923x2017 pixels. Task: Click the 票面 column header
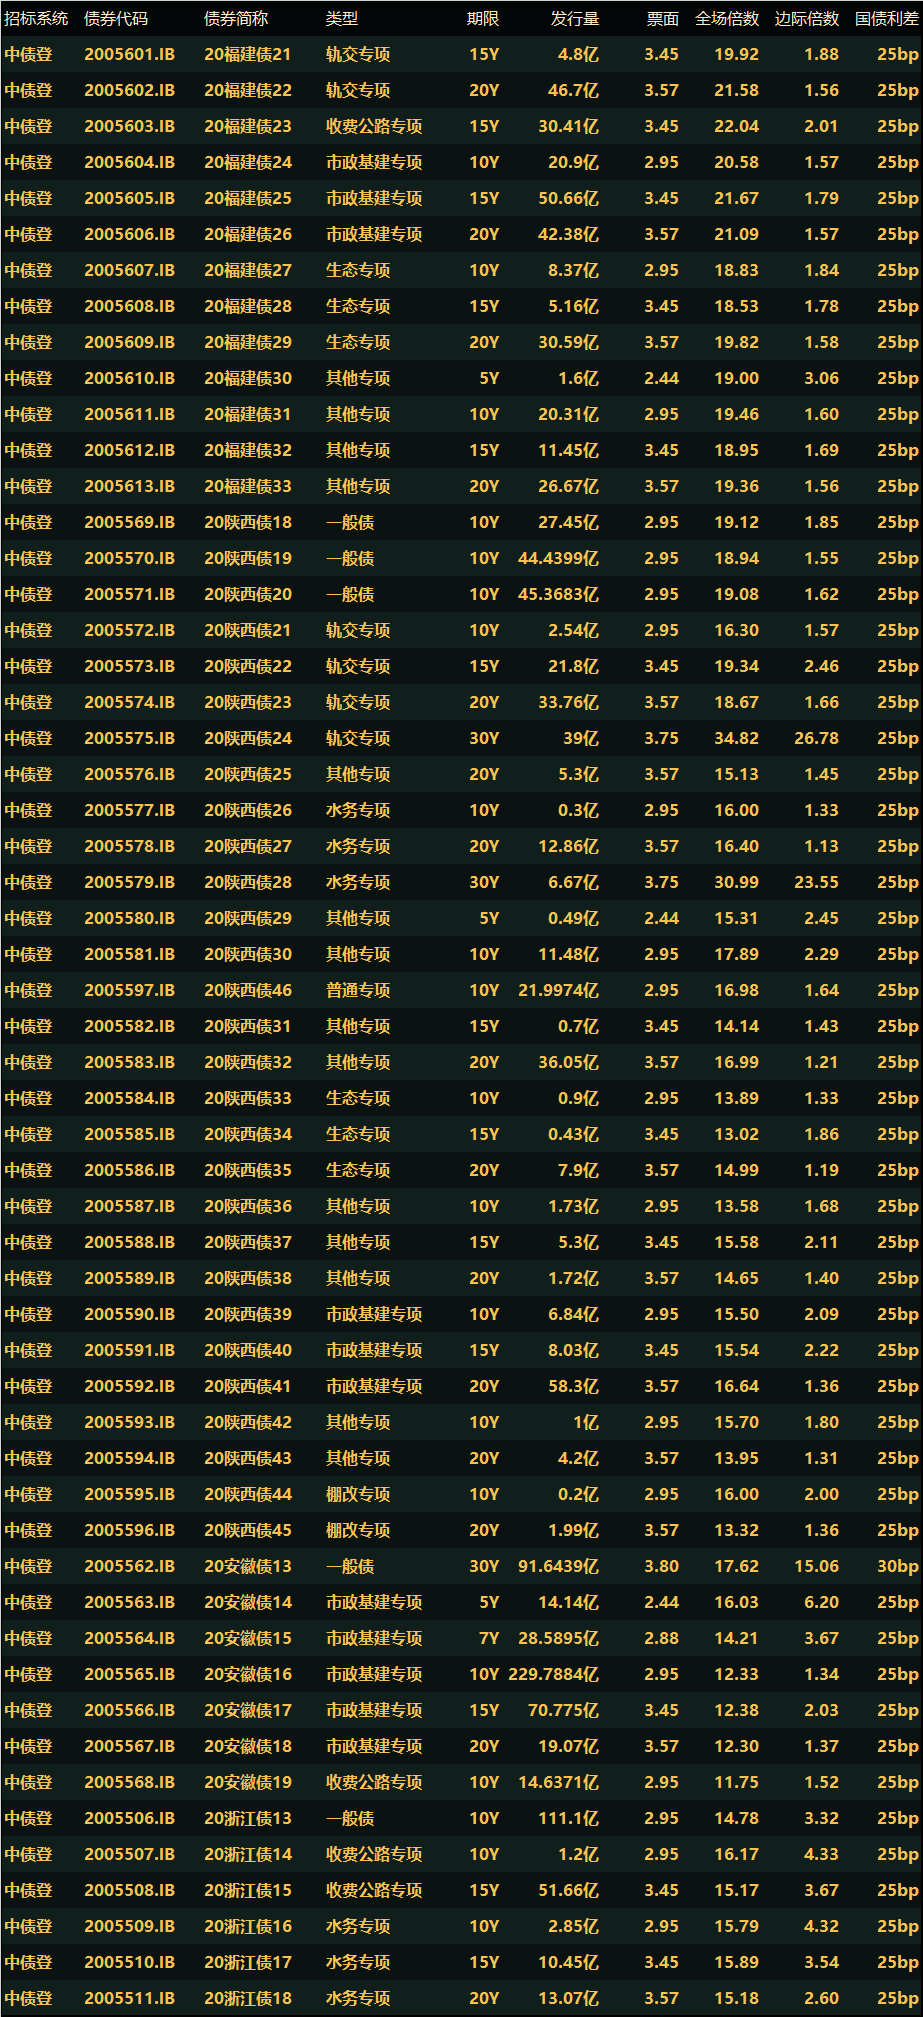pyautogui.click(x=663, y=19)
